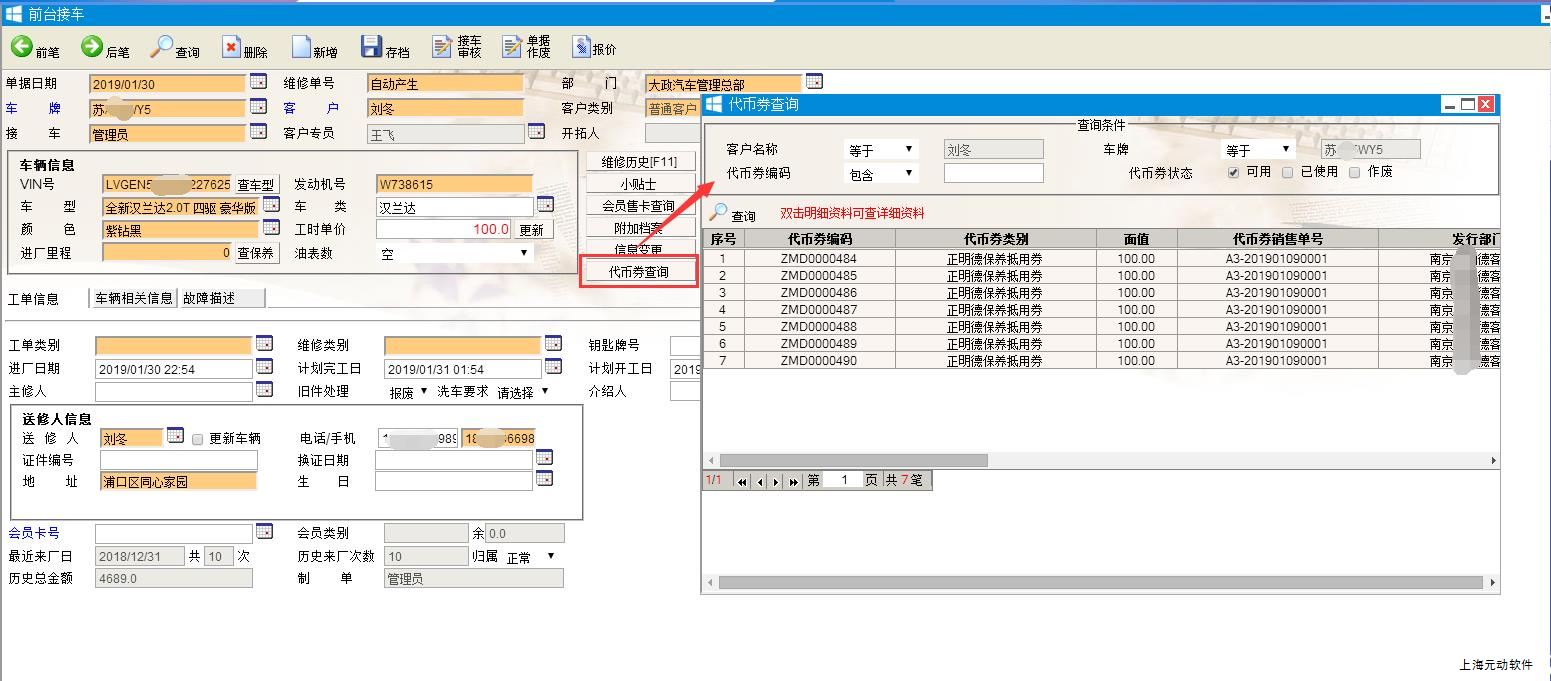Click the 接车审核 review icon
Viewport: 1551px width, 681px height.
tap(442, 47)
